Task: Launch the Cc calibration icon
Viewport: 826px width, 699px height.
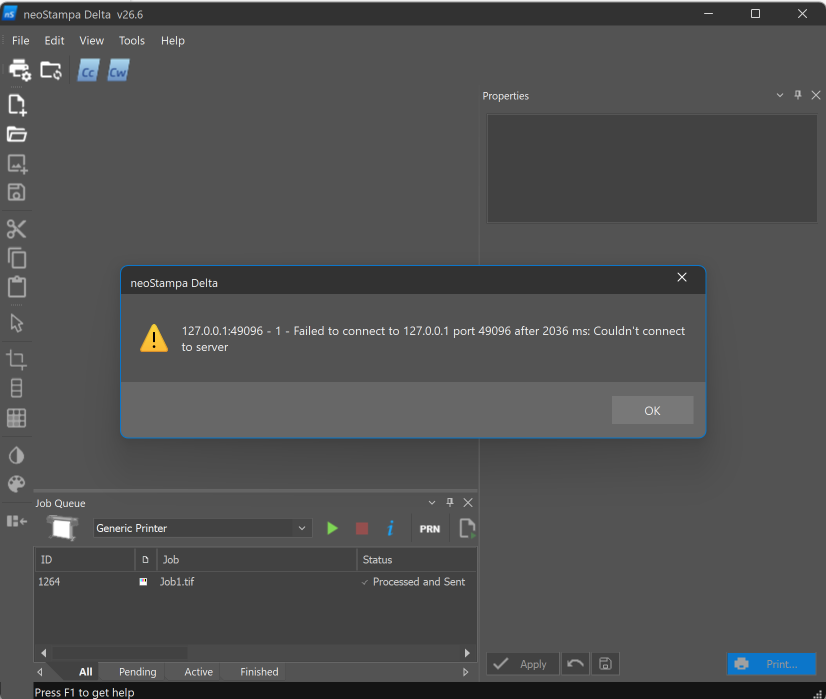Action: click(88, 71)
